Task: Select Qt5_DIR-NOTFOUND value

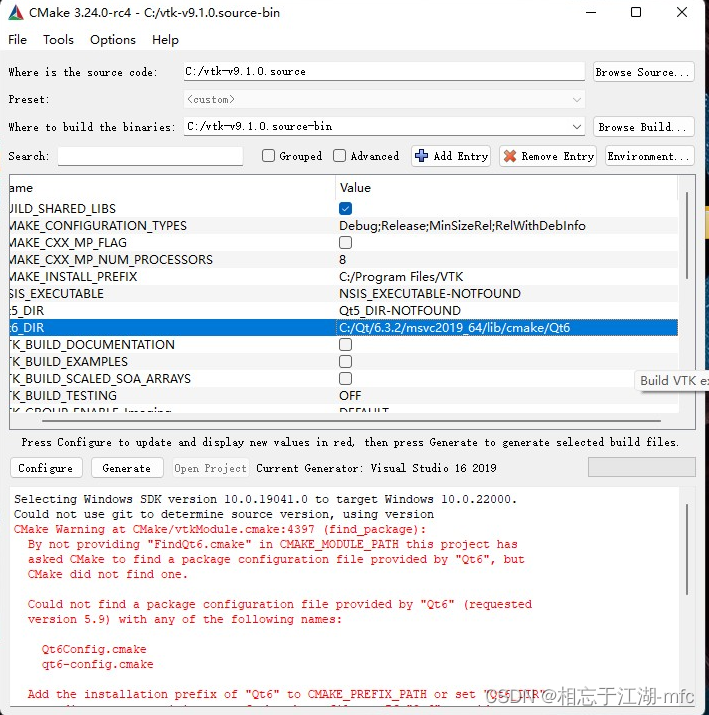Action: (x=400, y=311)
